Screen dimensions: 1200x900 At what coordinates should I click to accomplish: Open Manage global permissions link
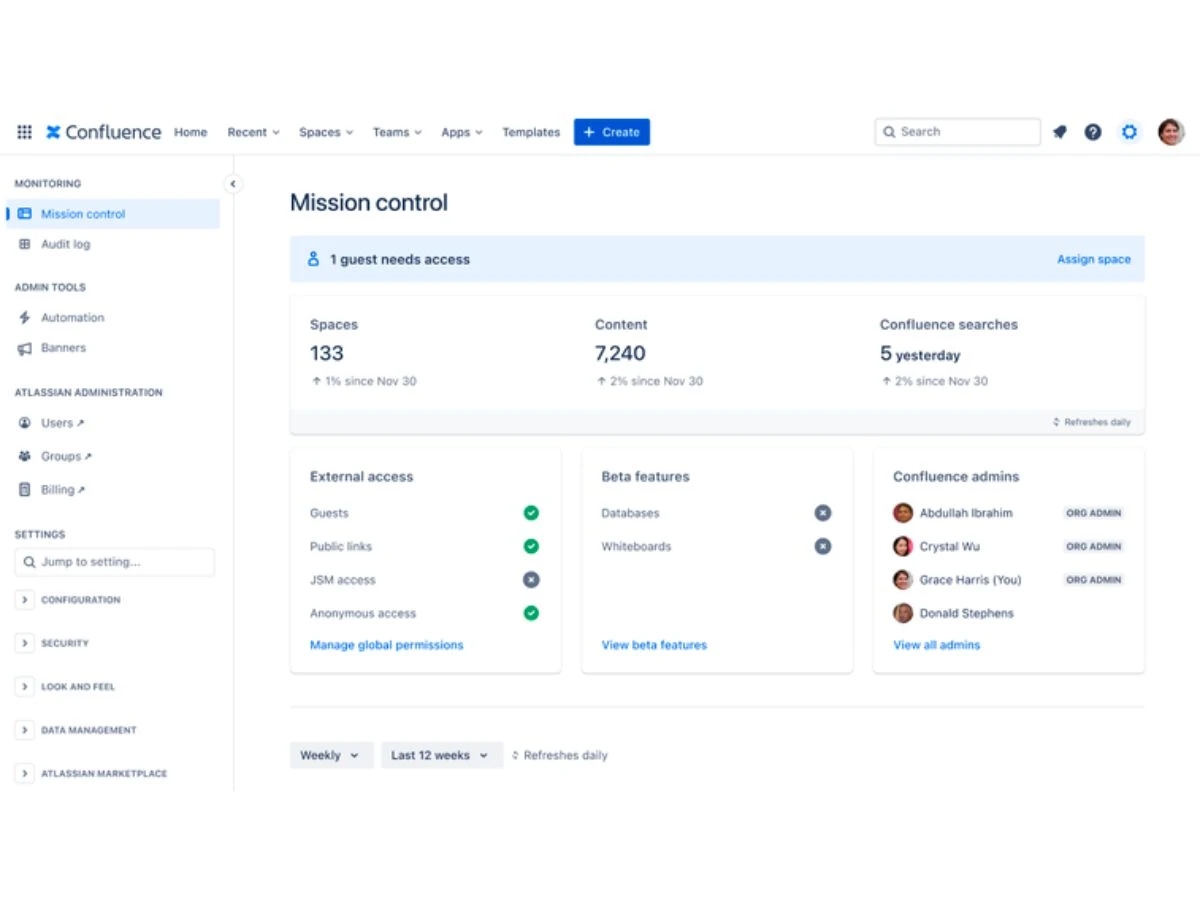387,645
